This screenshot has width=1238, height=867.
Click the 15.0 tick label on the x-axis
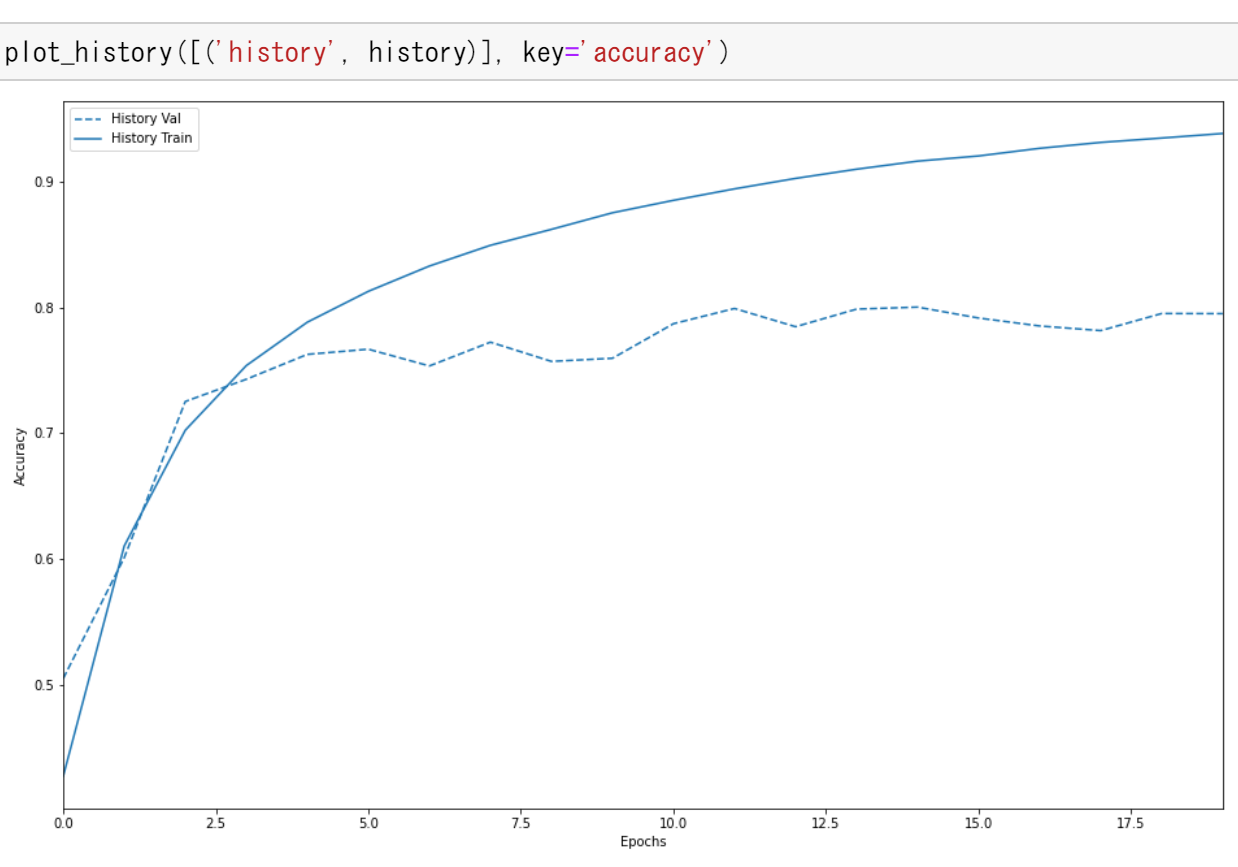[x=978, y=823]
